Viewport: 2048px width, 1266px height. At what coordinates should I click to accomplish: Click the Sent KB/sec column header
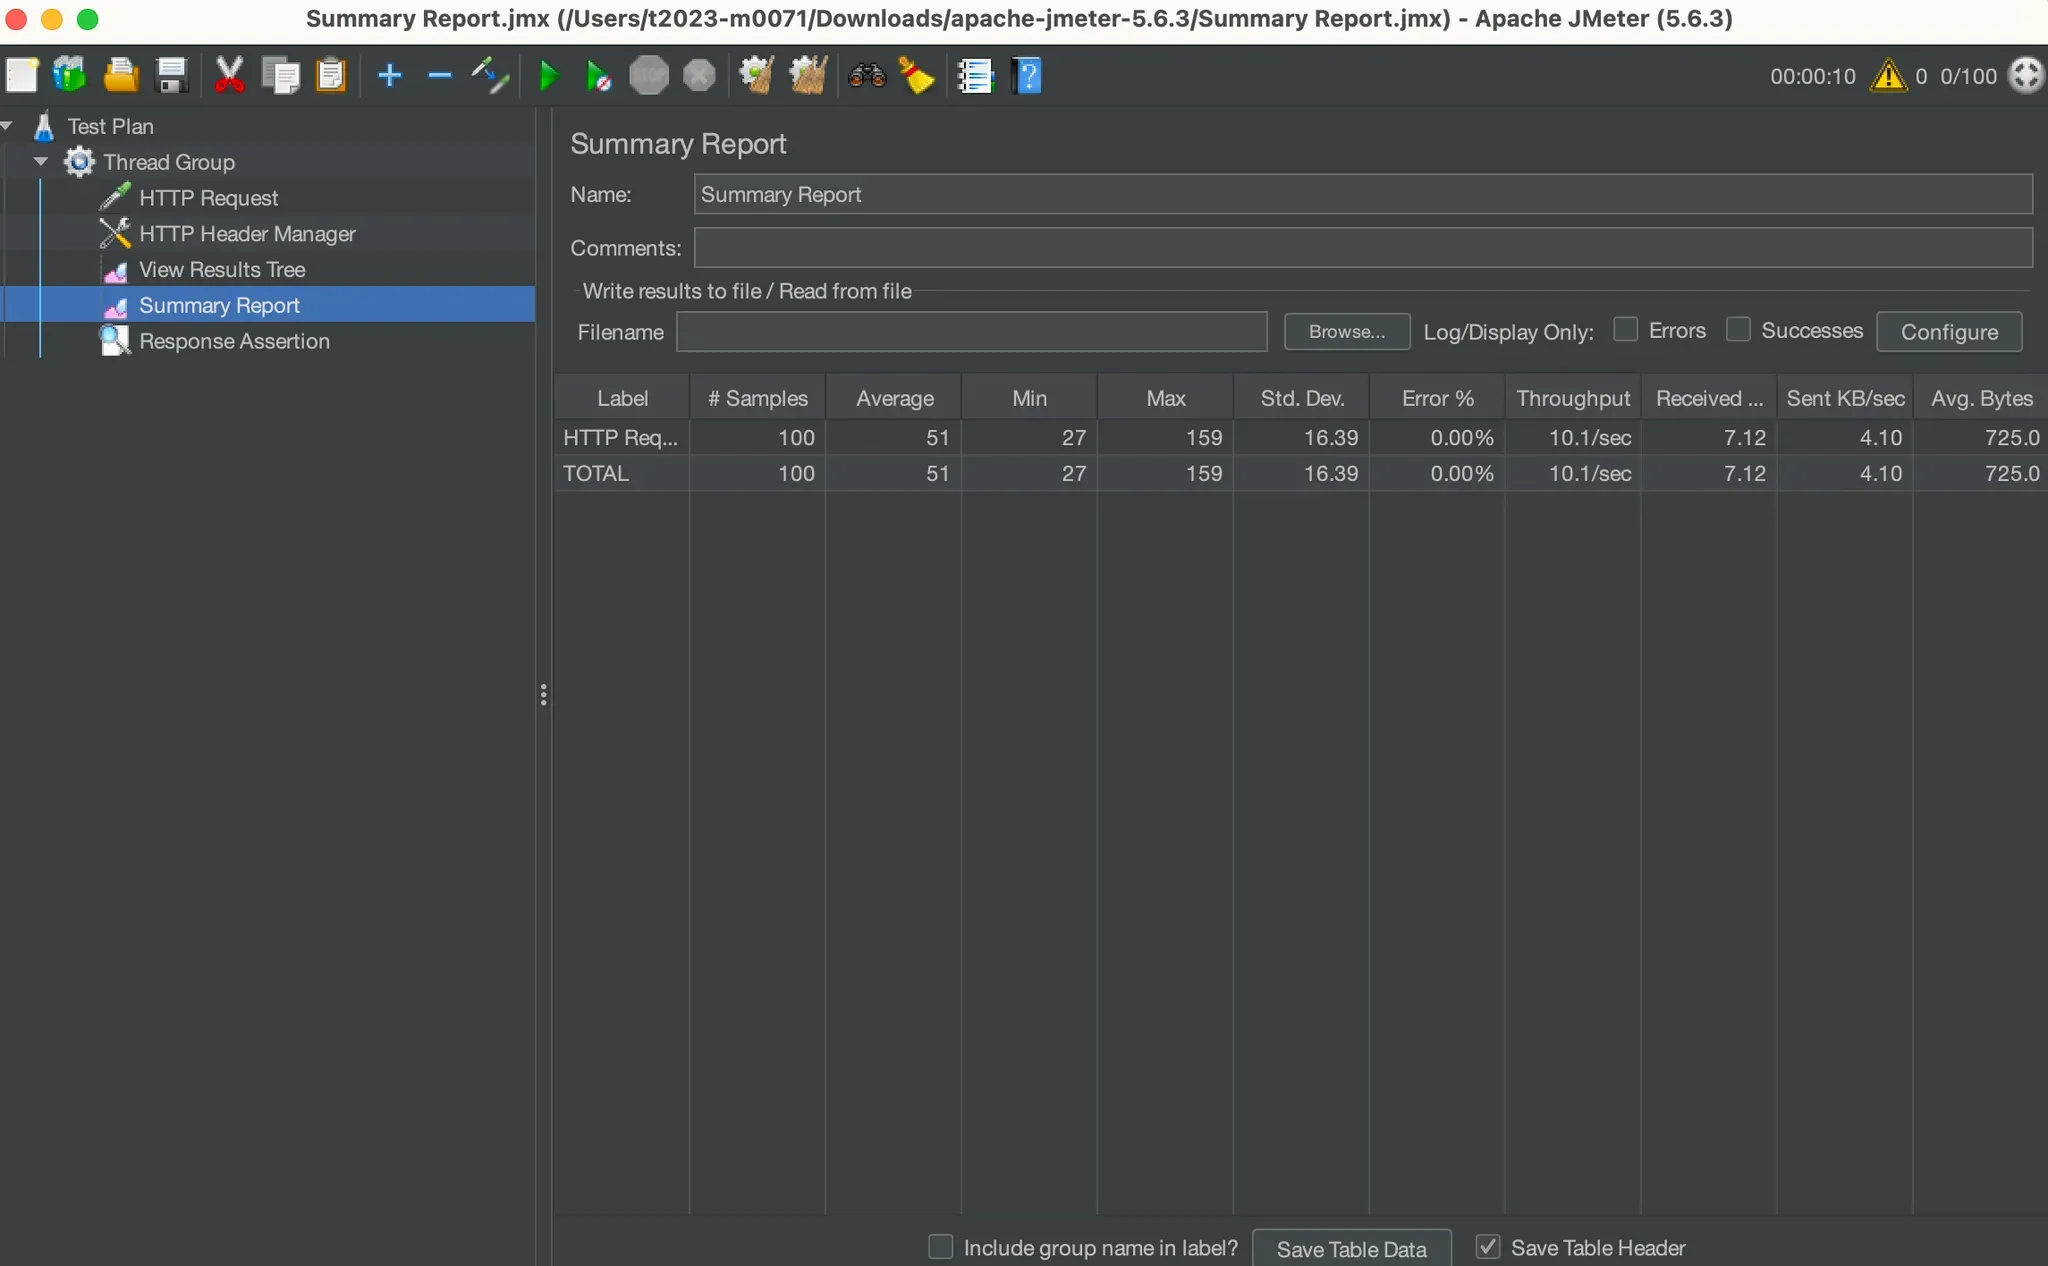(1845, 398)
